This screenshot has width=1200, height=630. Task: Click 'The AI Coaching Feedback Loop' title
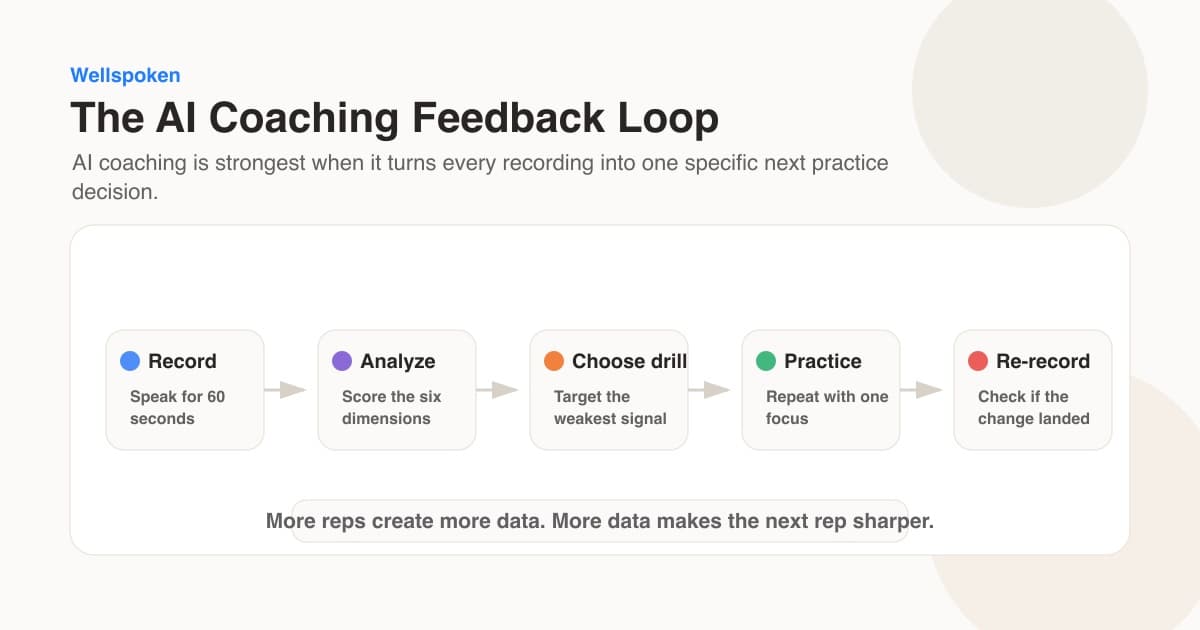click(x=394, y=118)
